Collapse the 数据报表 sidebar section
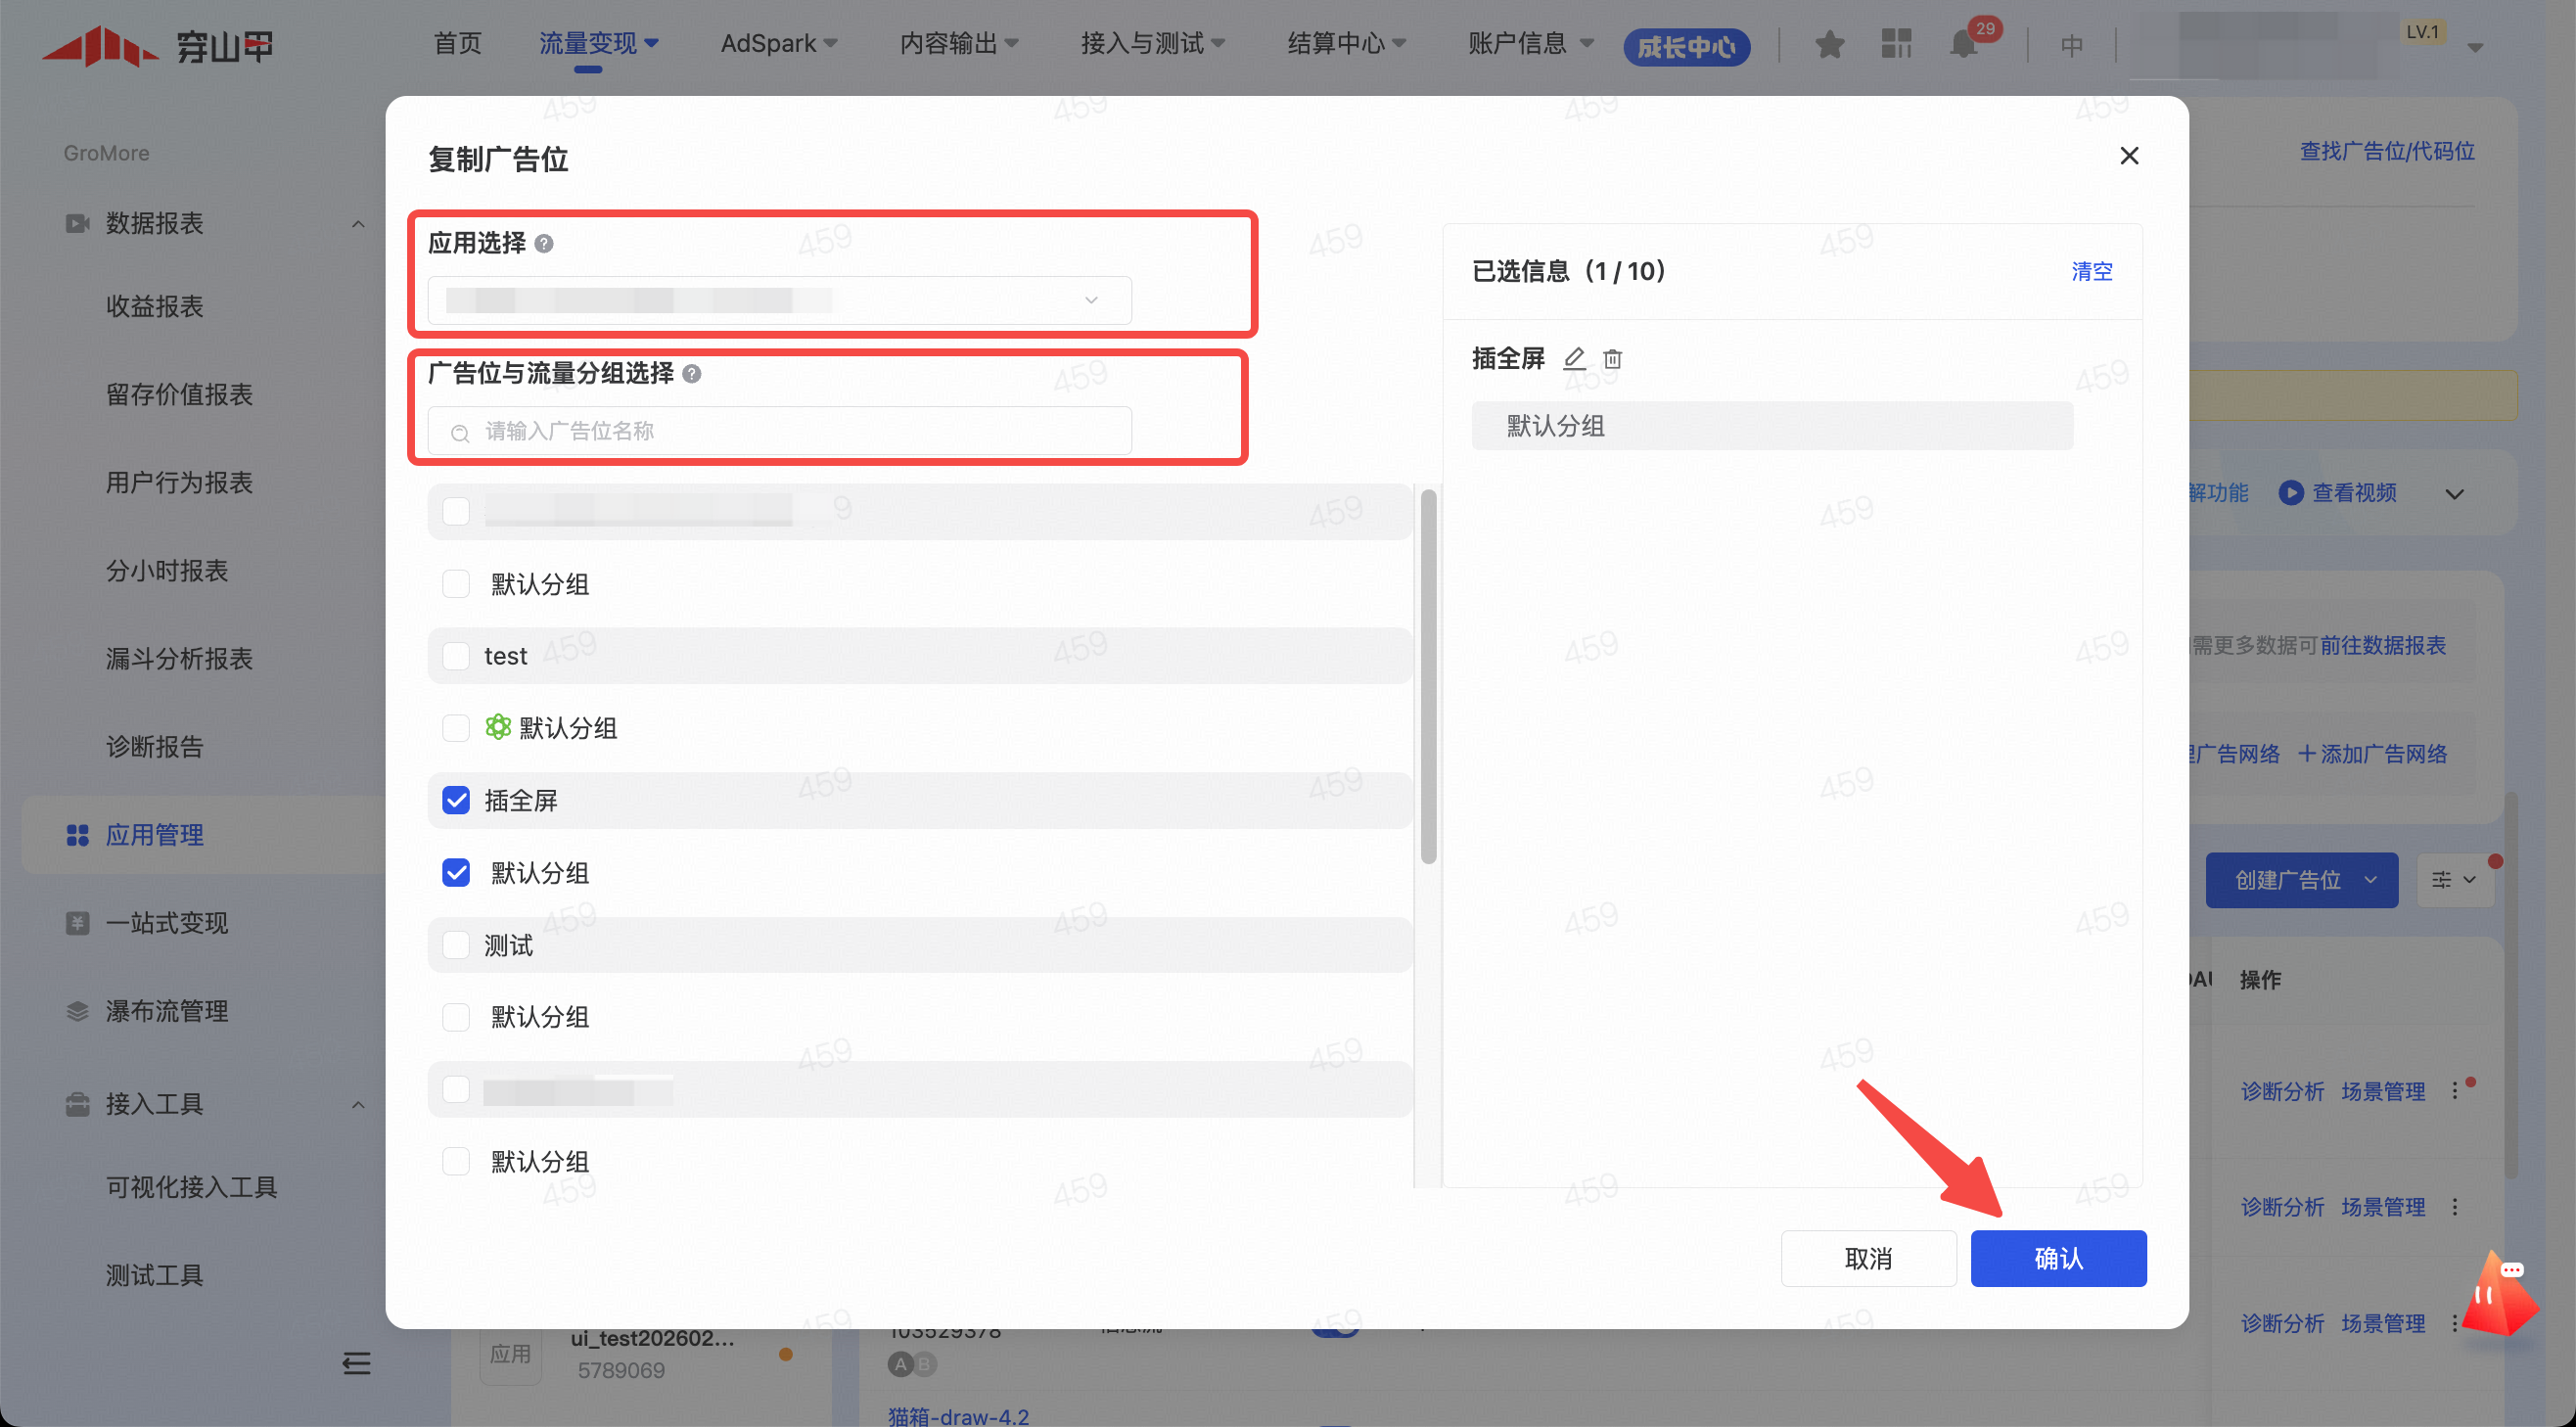2576x1427 pixels. (358, 223)
